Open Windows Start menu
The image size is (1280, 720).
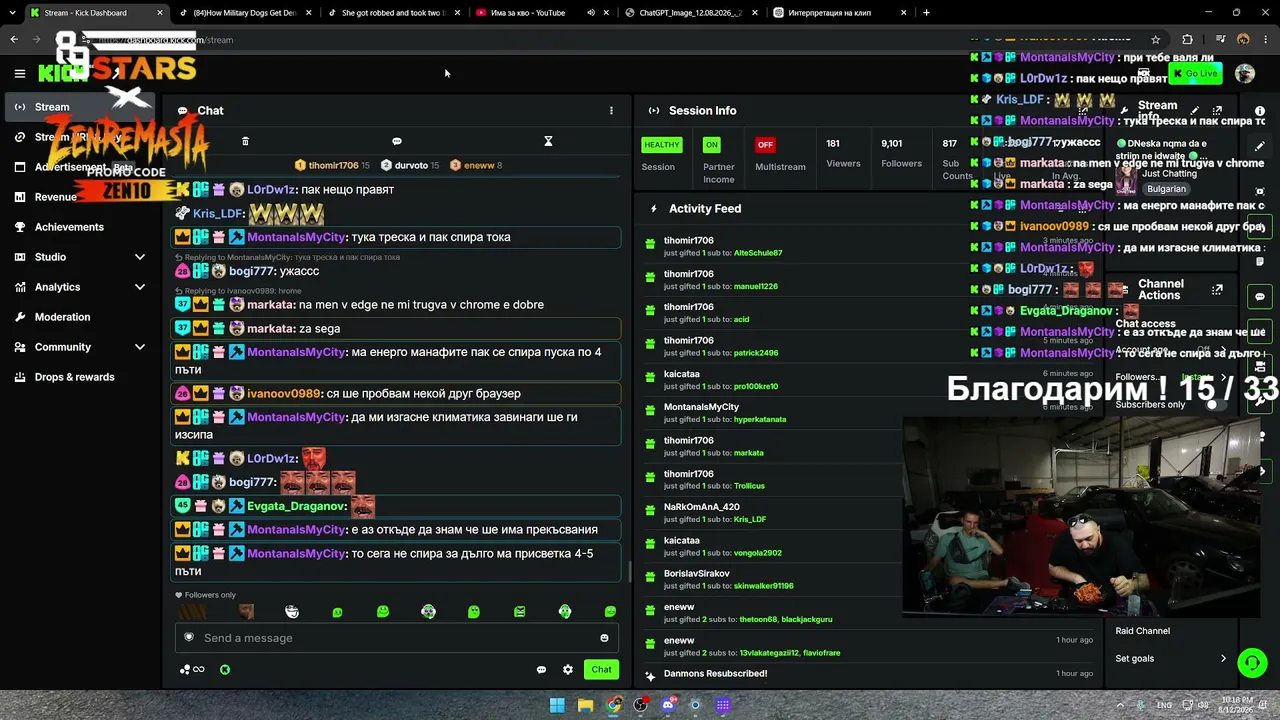click(x=557, y=705)
